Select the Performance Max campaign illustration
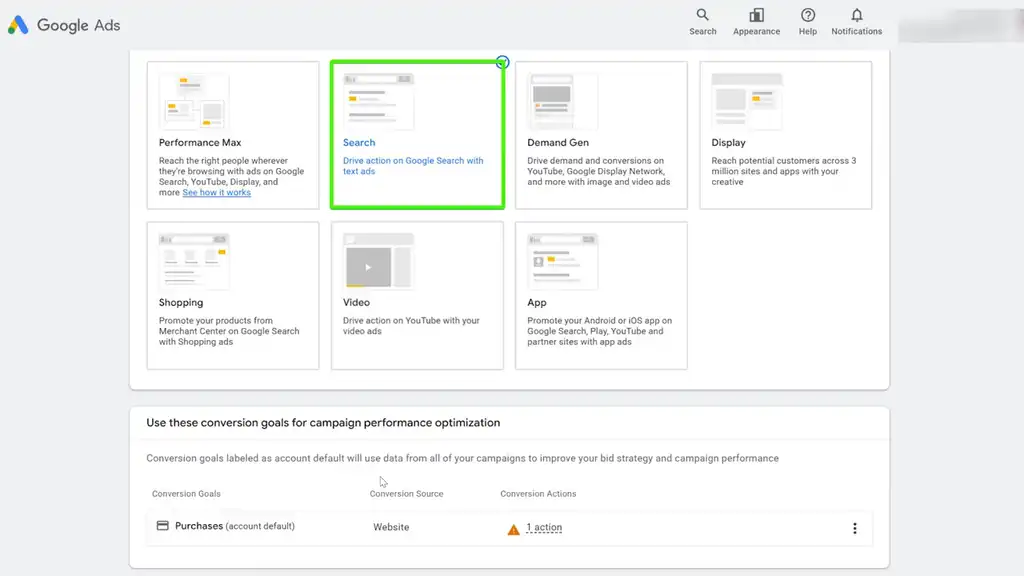 coord(194,101)
